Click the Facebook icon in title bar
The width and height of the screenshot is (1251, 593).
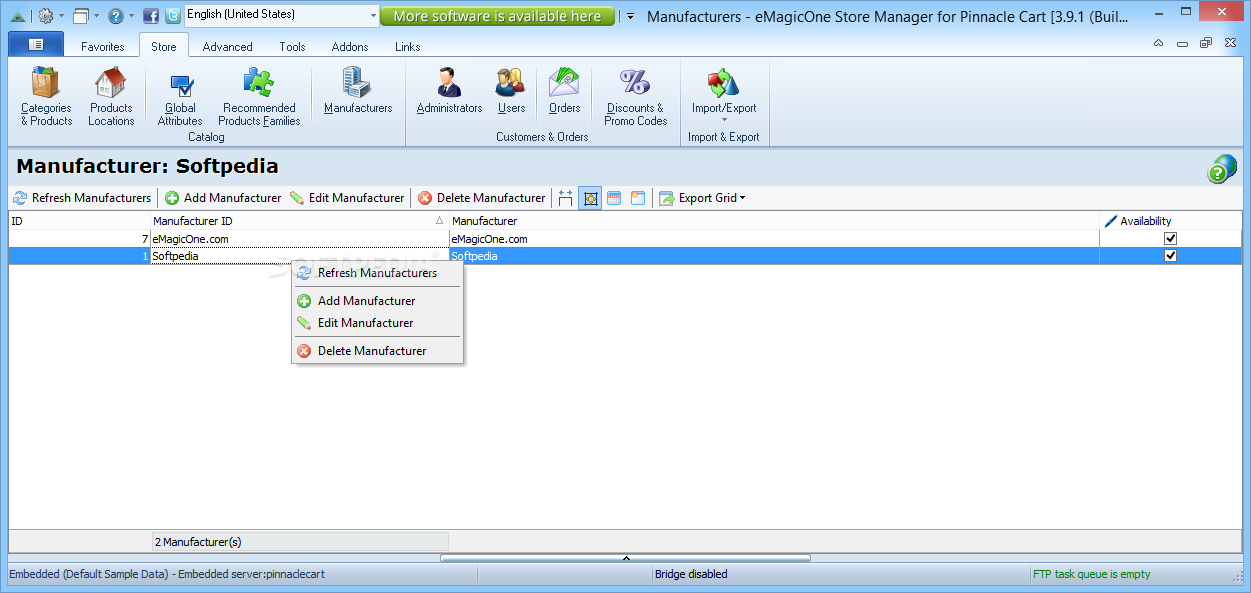coord(151,16)
